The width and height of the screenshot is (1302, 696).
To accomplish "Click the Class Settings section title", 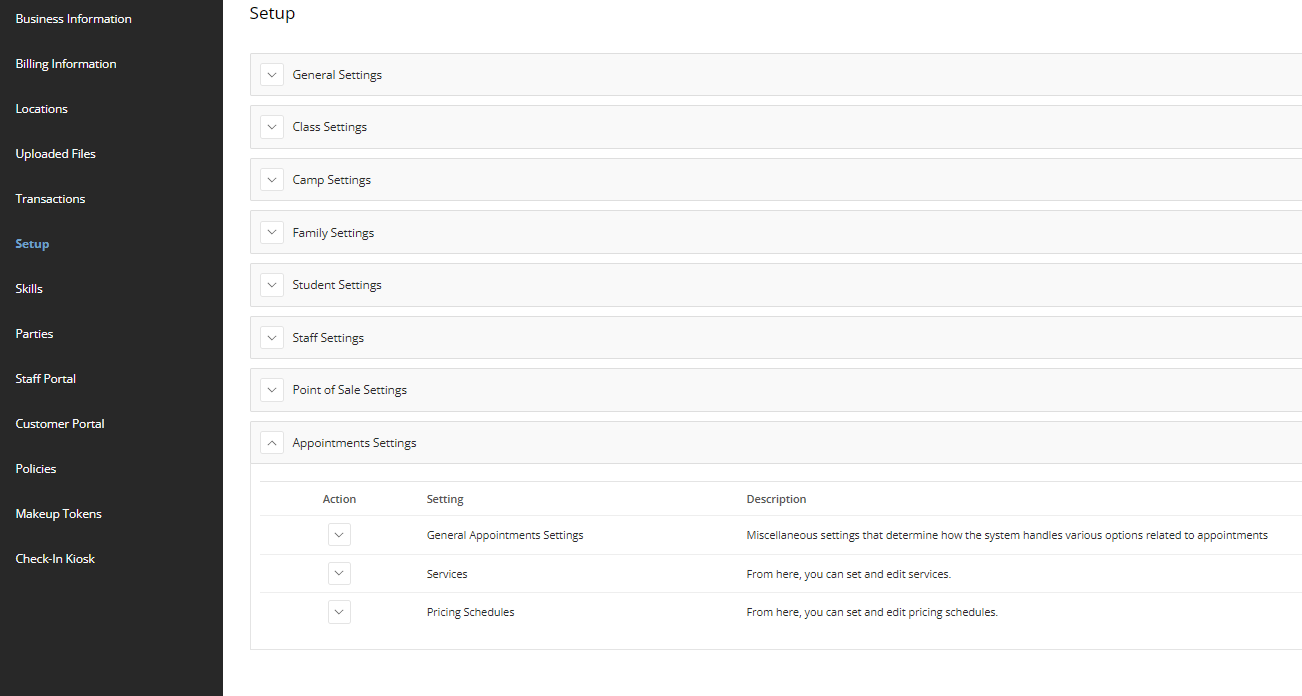I will pos(330,127).
